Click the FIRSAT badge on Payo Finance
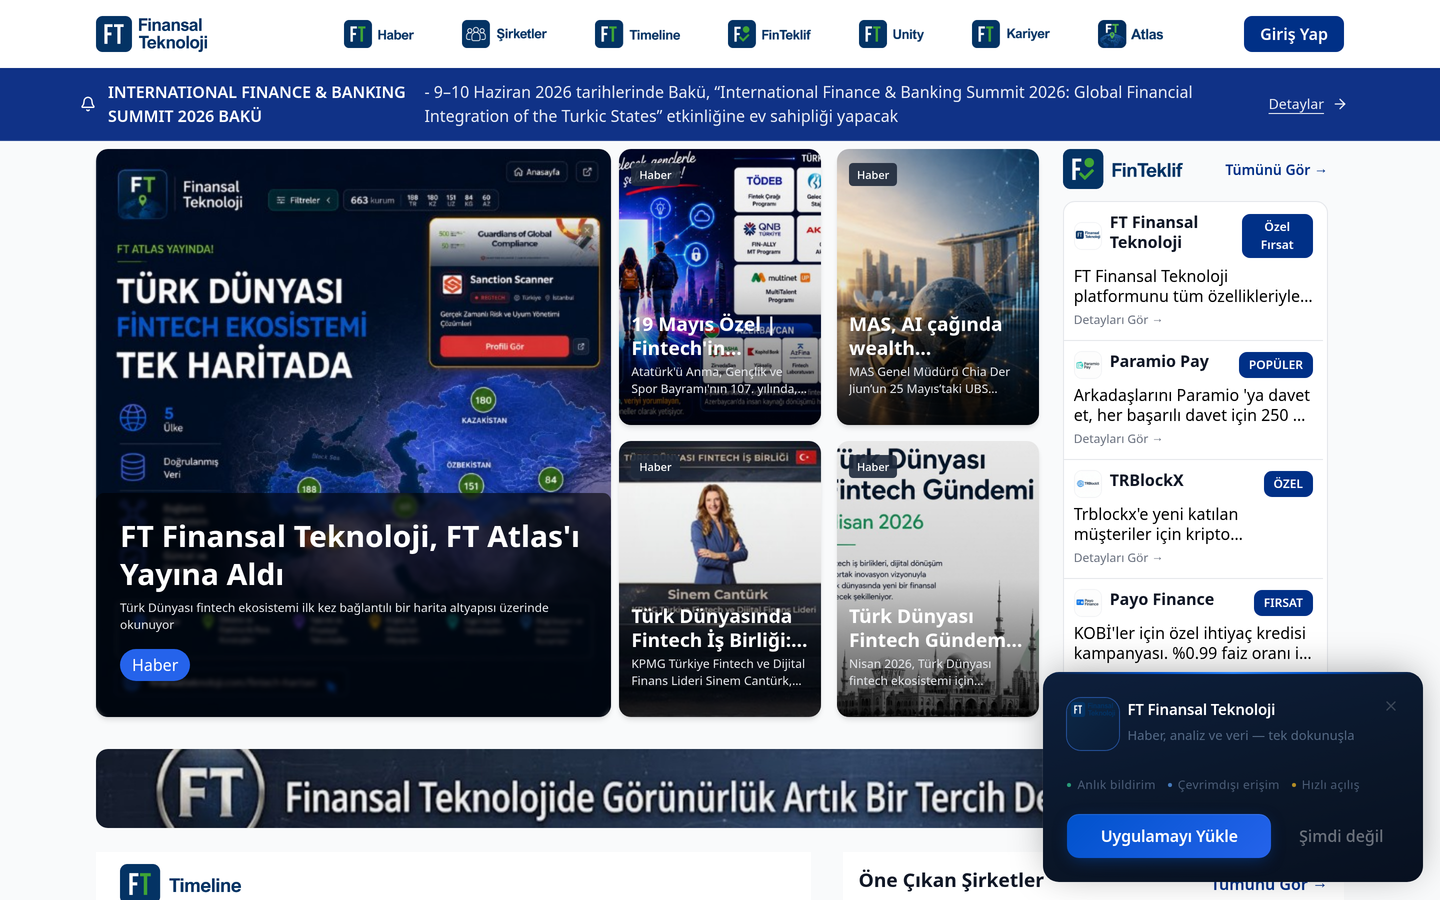 point(1283,603)
